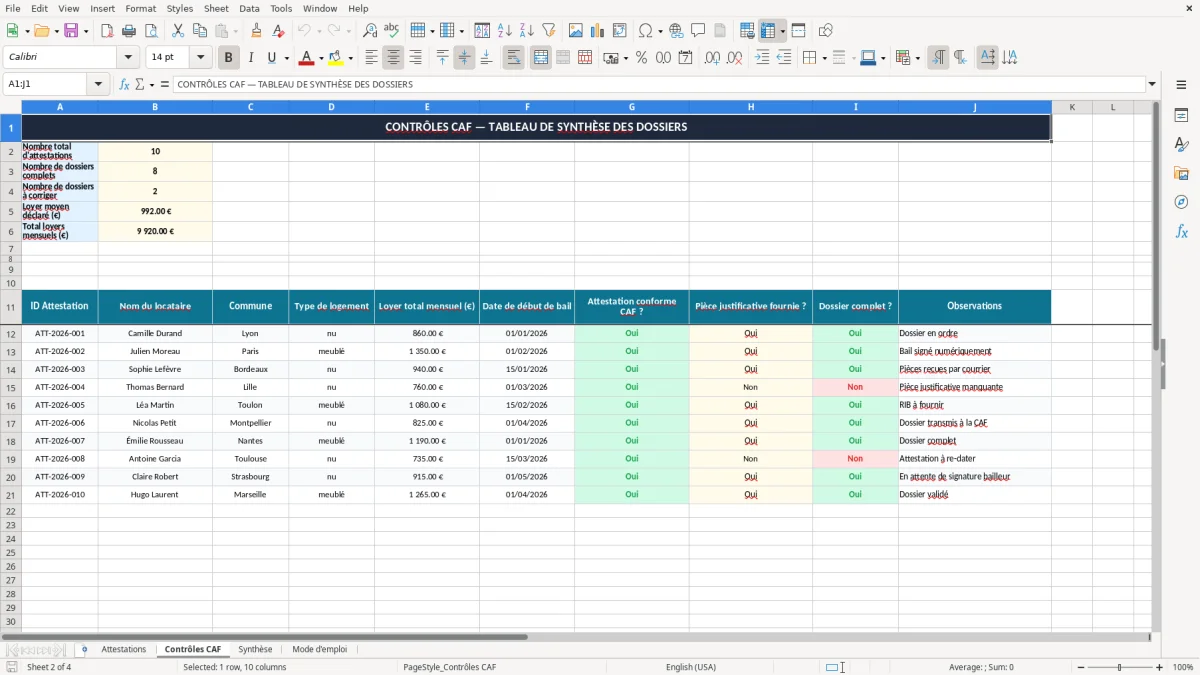Switch to the Mode d'emploi sheet tab
Viewport: 1200px width, 675px height.
320,650
